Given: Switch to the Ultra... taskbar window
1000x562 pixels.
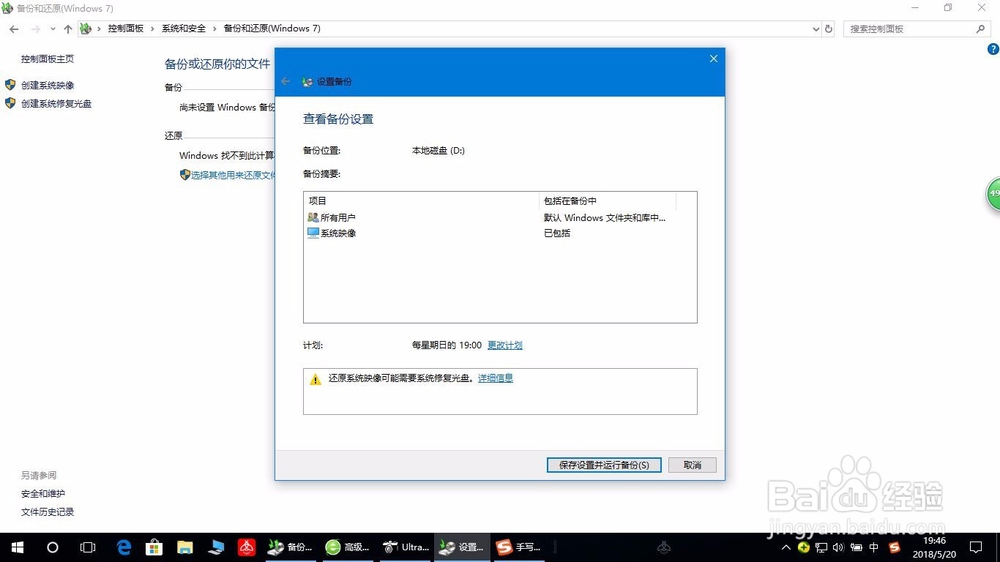Looking at the screenshot, I should pos(406,547).
